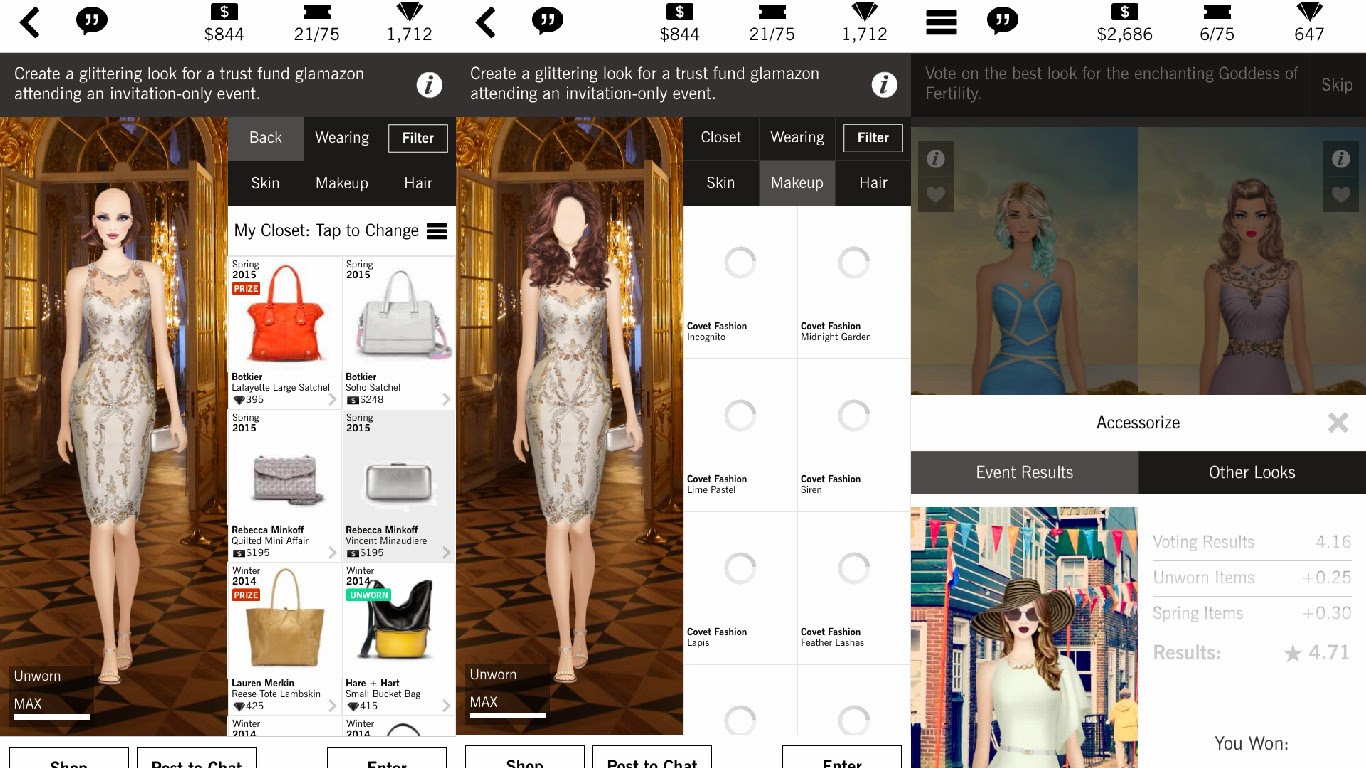1366x768 pixels.
Task: Select the Hare + Hart Small Bucket Bag
Action: click(399, 639)
